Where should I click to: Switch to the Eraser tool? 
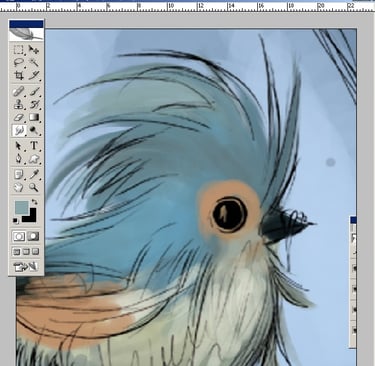pos(19,117)
